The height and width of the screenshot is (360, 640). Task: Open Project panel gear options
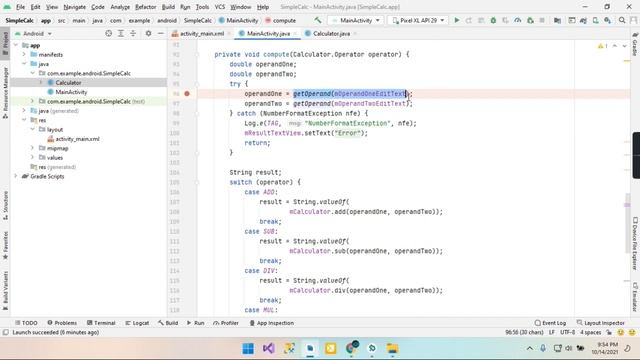pyautogui.click(x=149, y=33)
